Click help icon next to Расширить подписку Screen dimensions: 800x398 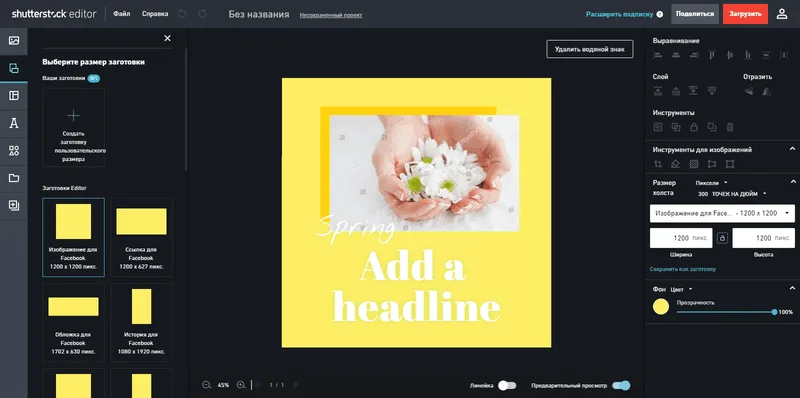[x=660, y=14]
